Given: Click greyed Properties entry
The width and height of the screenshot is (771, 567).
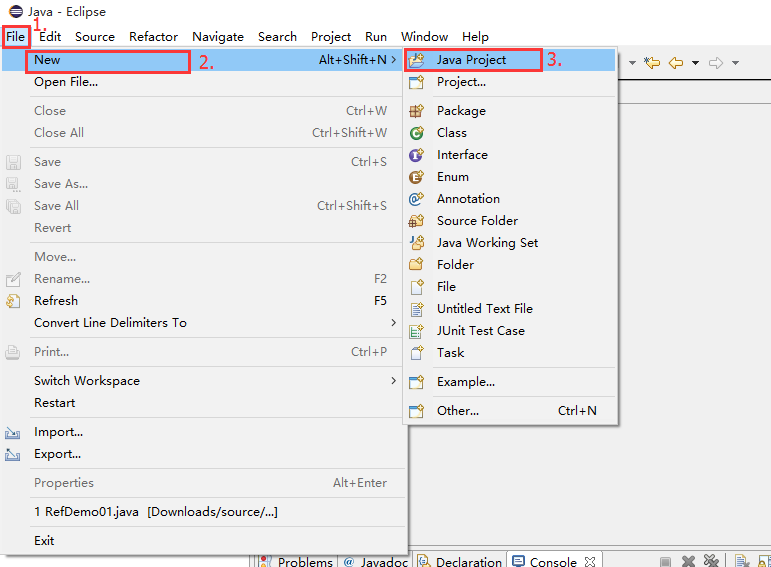Looking at the screenshot, I should click(204, 483).
